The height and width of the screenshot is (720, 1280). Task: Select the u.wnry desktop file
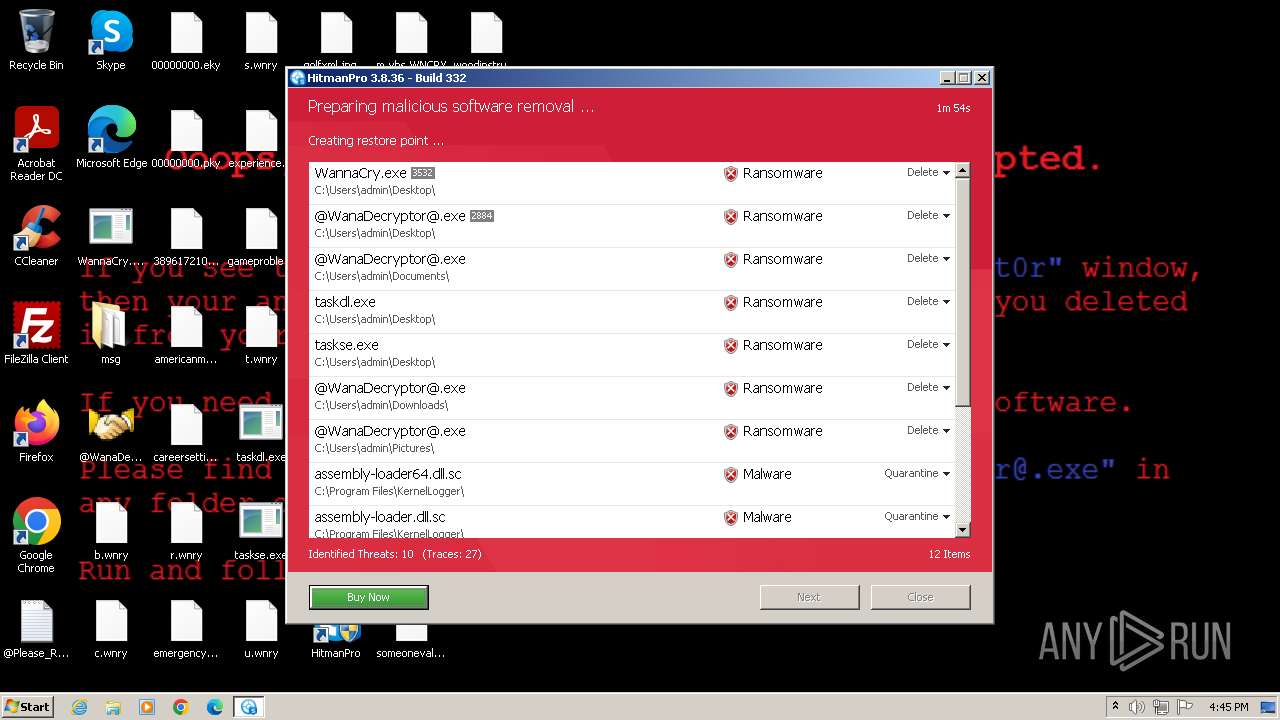pos(261,628)
